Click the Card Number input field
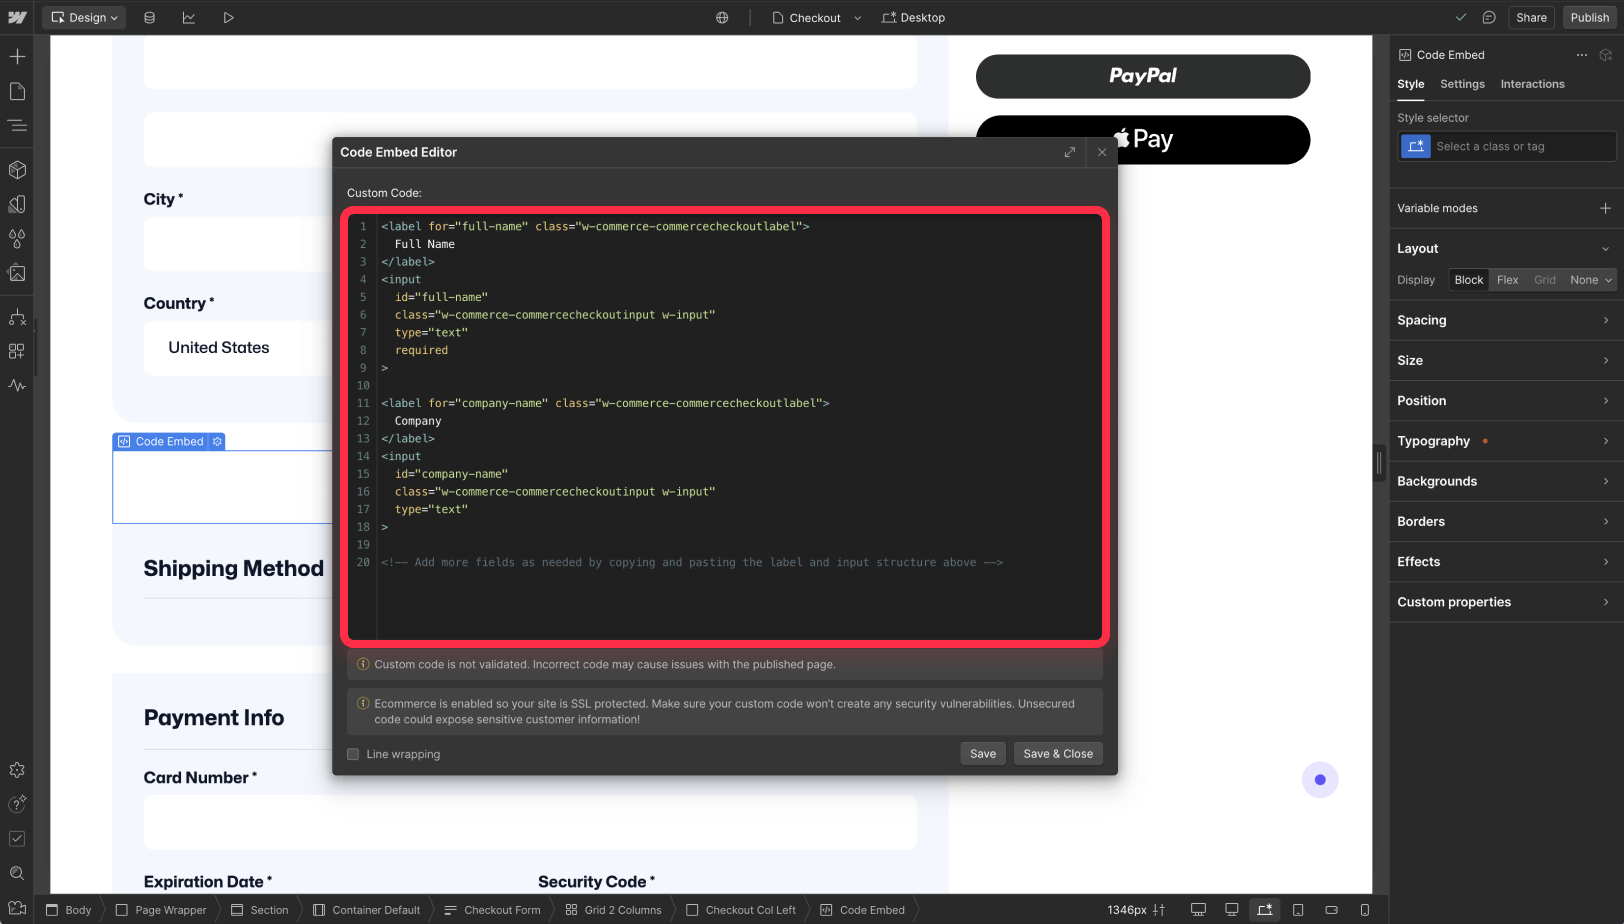Viewport: 1624px width, 924px height. (x=530, y=823)
